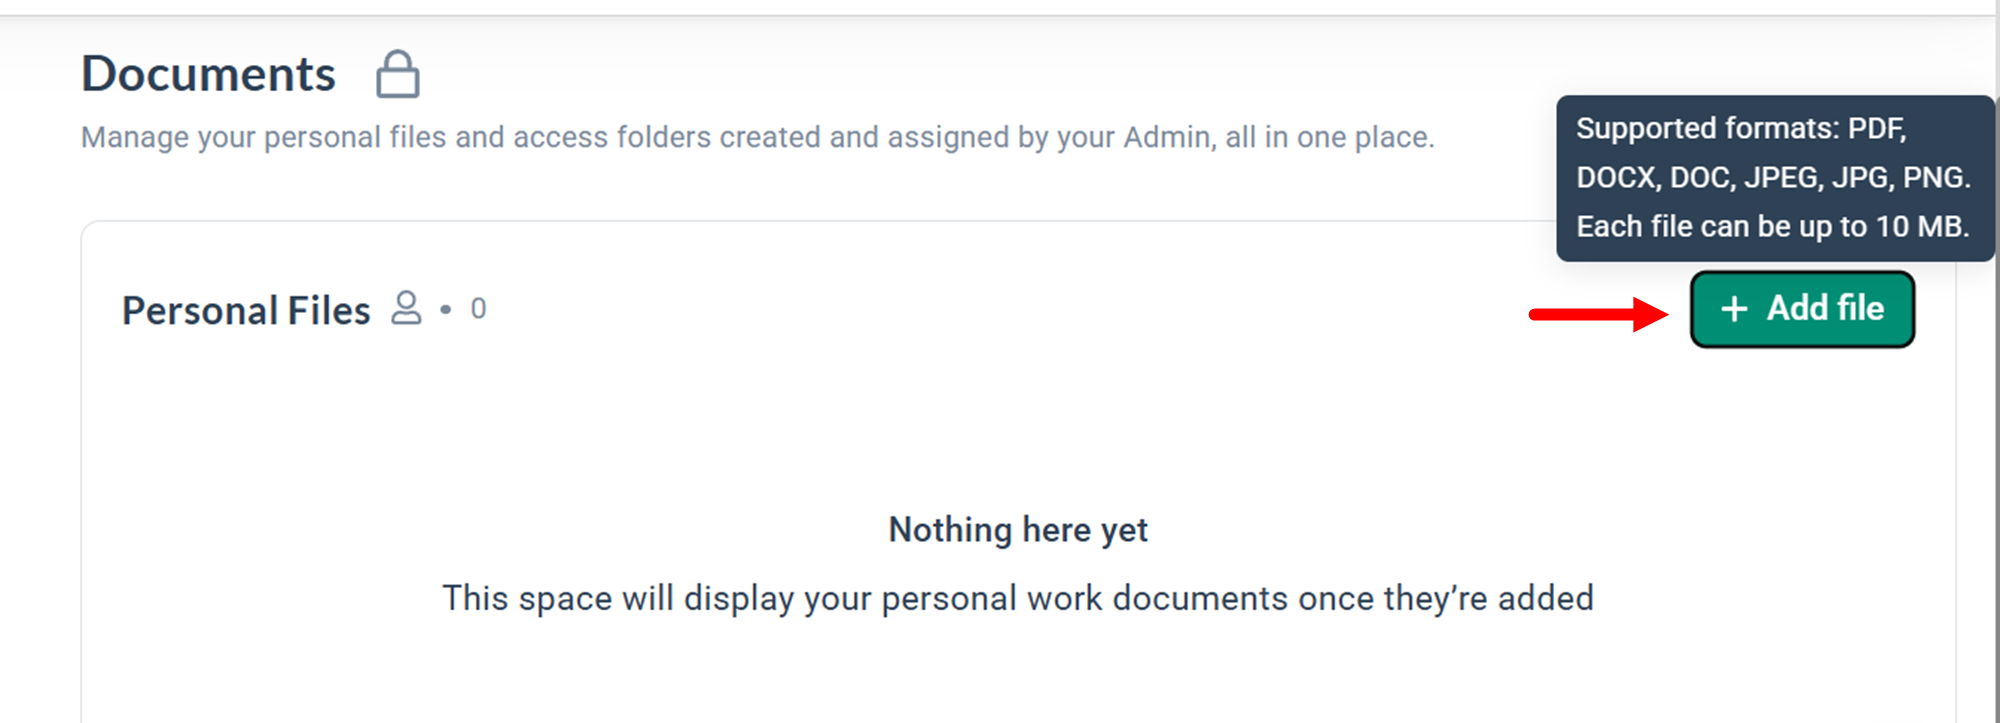Viewport: 2000px width, 723px height.
Task: Click the personal files count 0
Action: point(479,309)
